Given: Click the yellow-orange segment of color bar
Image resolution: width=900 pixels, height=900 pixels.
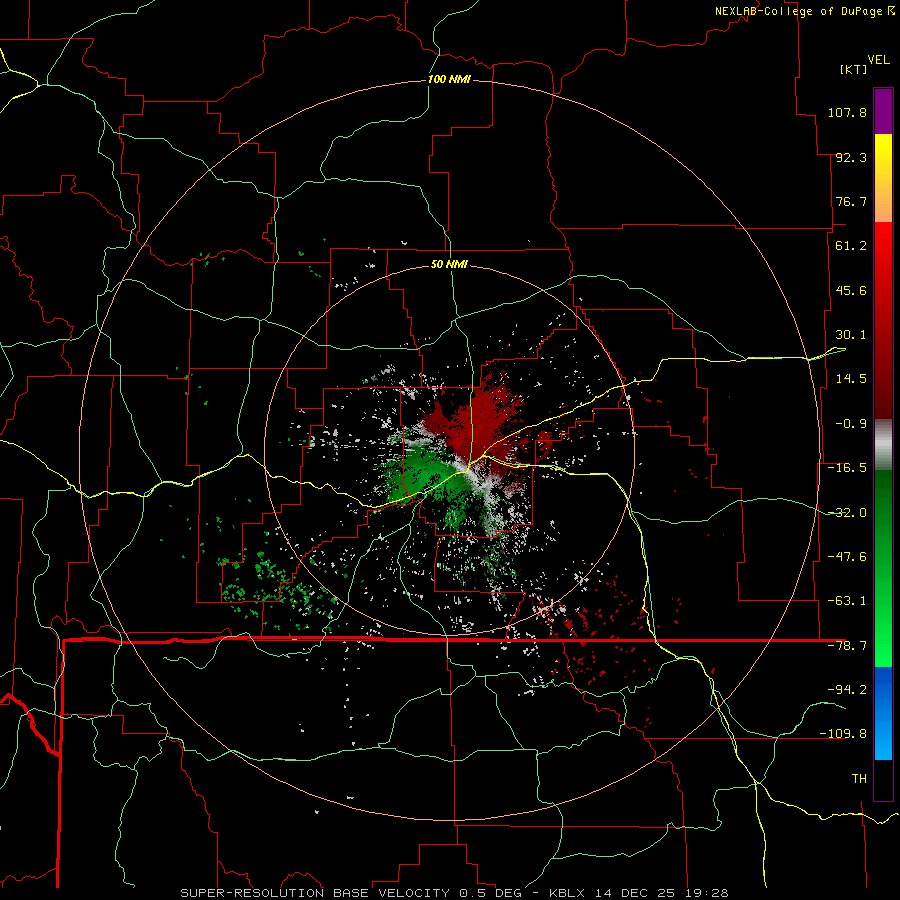Looking at the screenshot, I should [883, 178].
